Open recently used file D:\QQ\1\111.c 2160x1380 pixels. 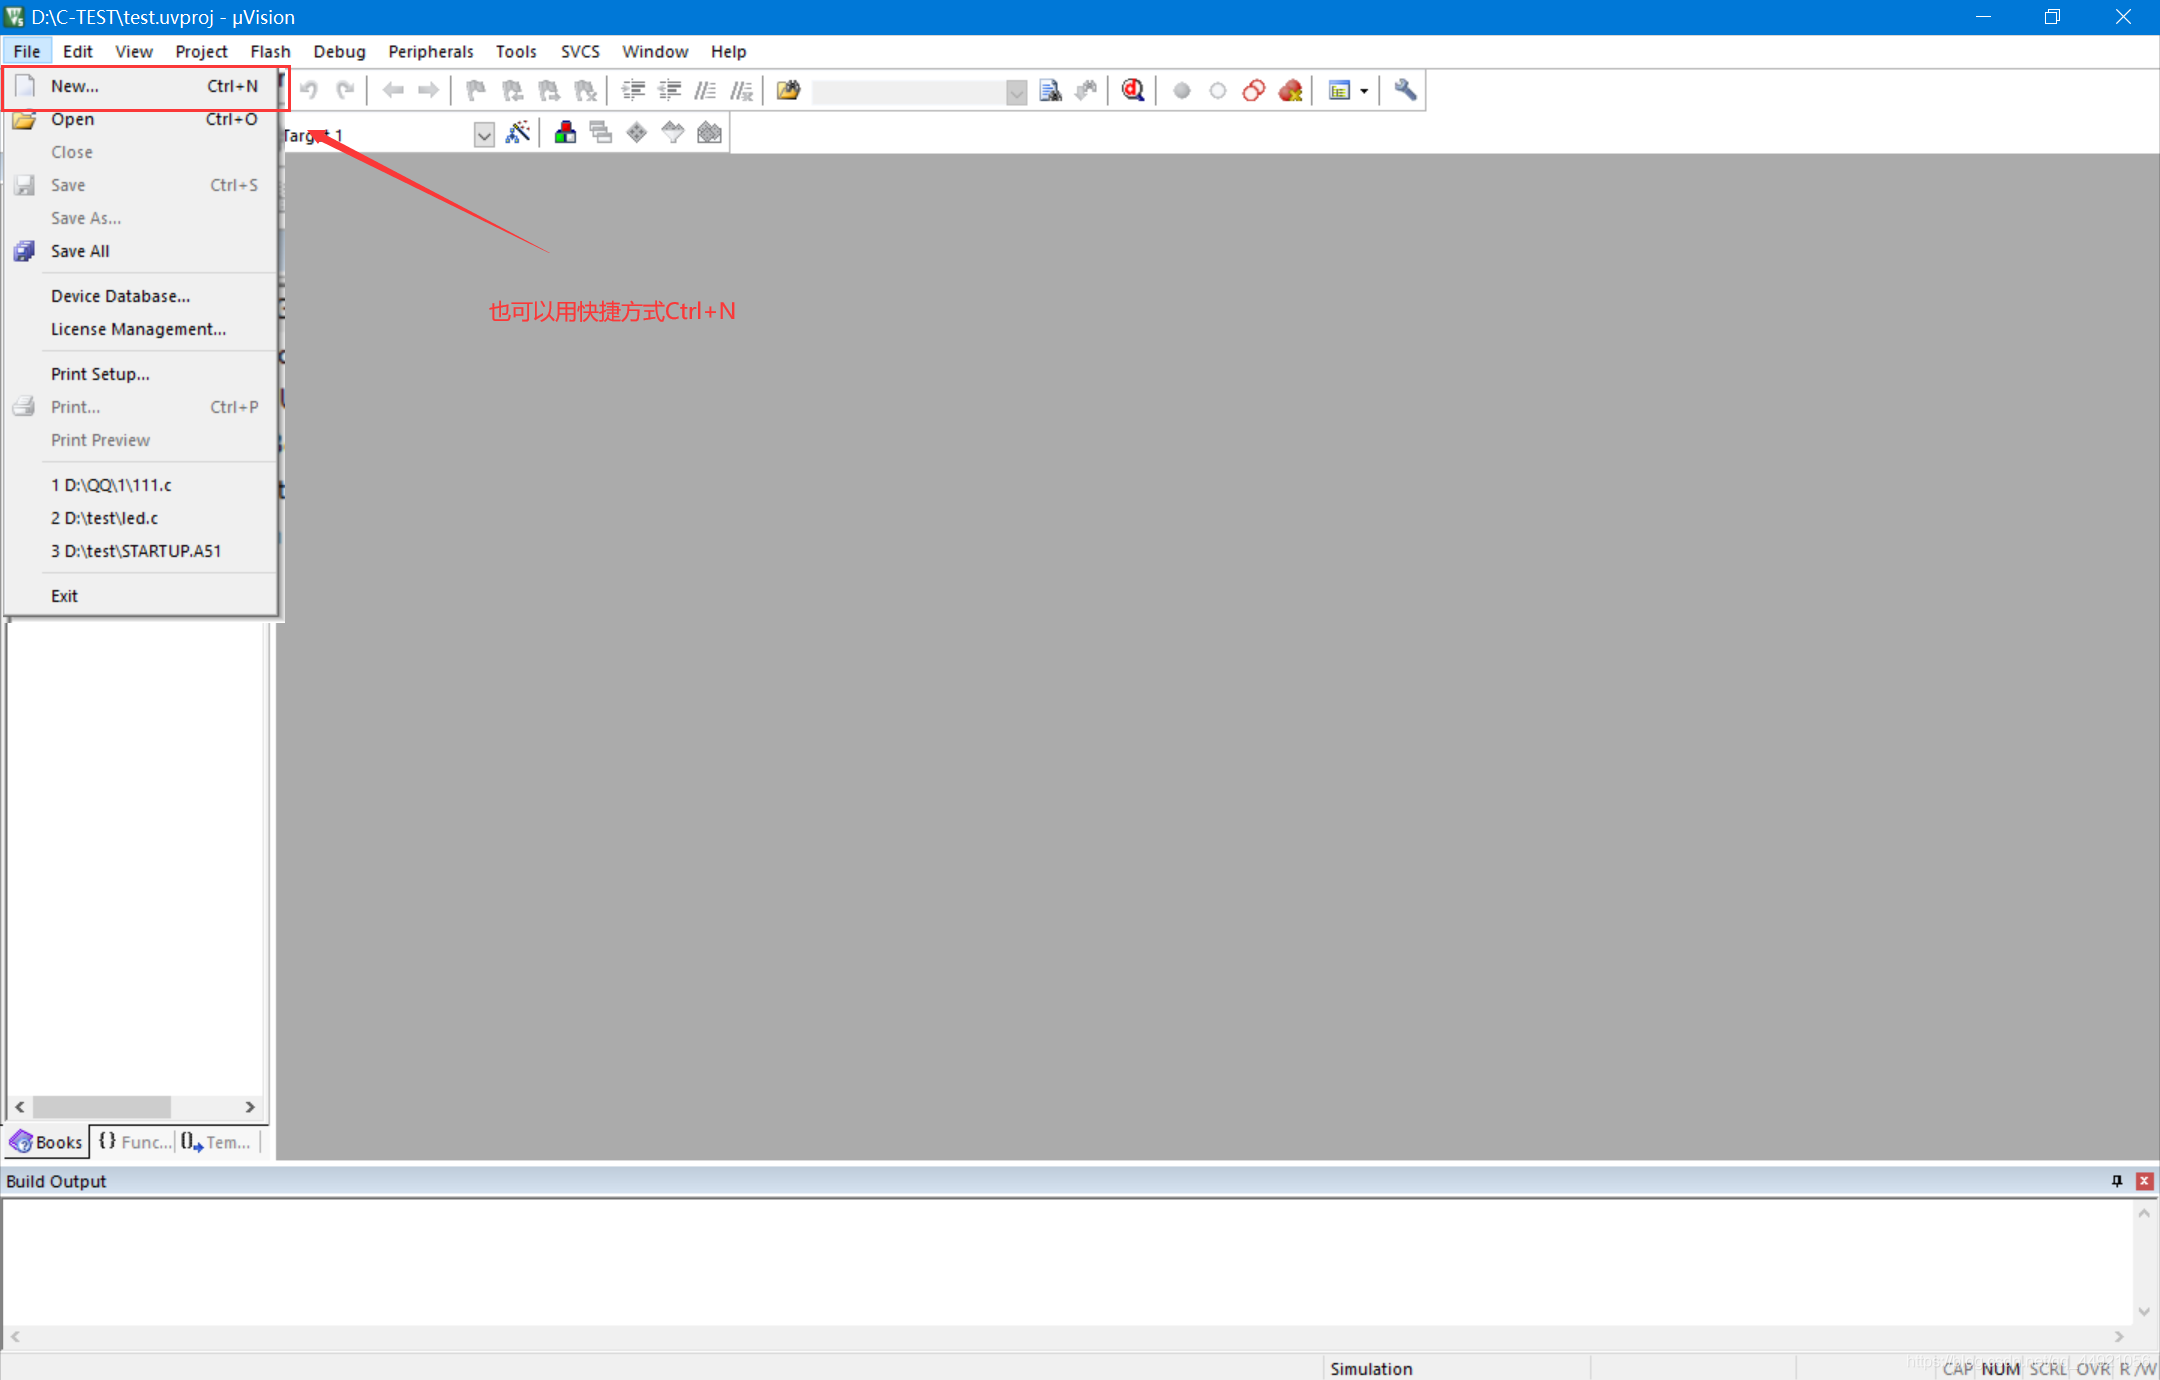pos(113,483)
